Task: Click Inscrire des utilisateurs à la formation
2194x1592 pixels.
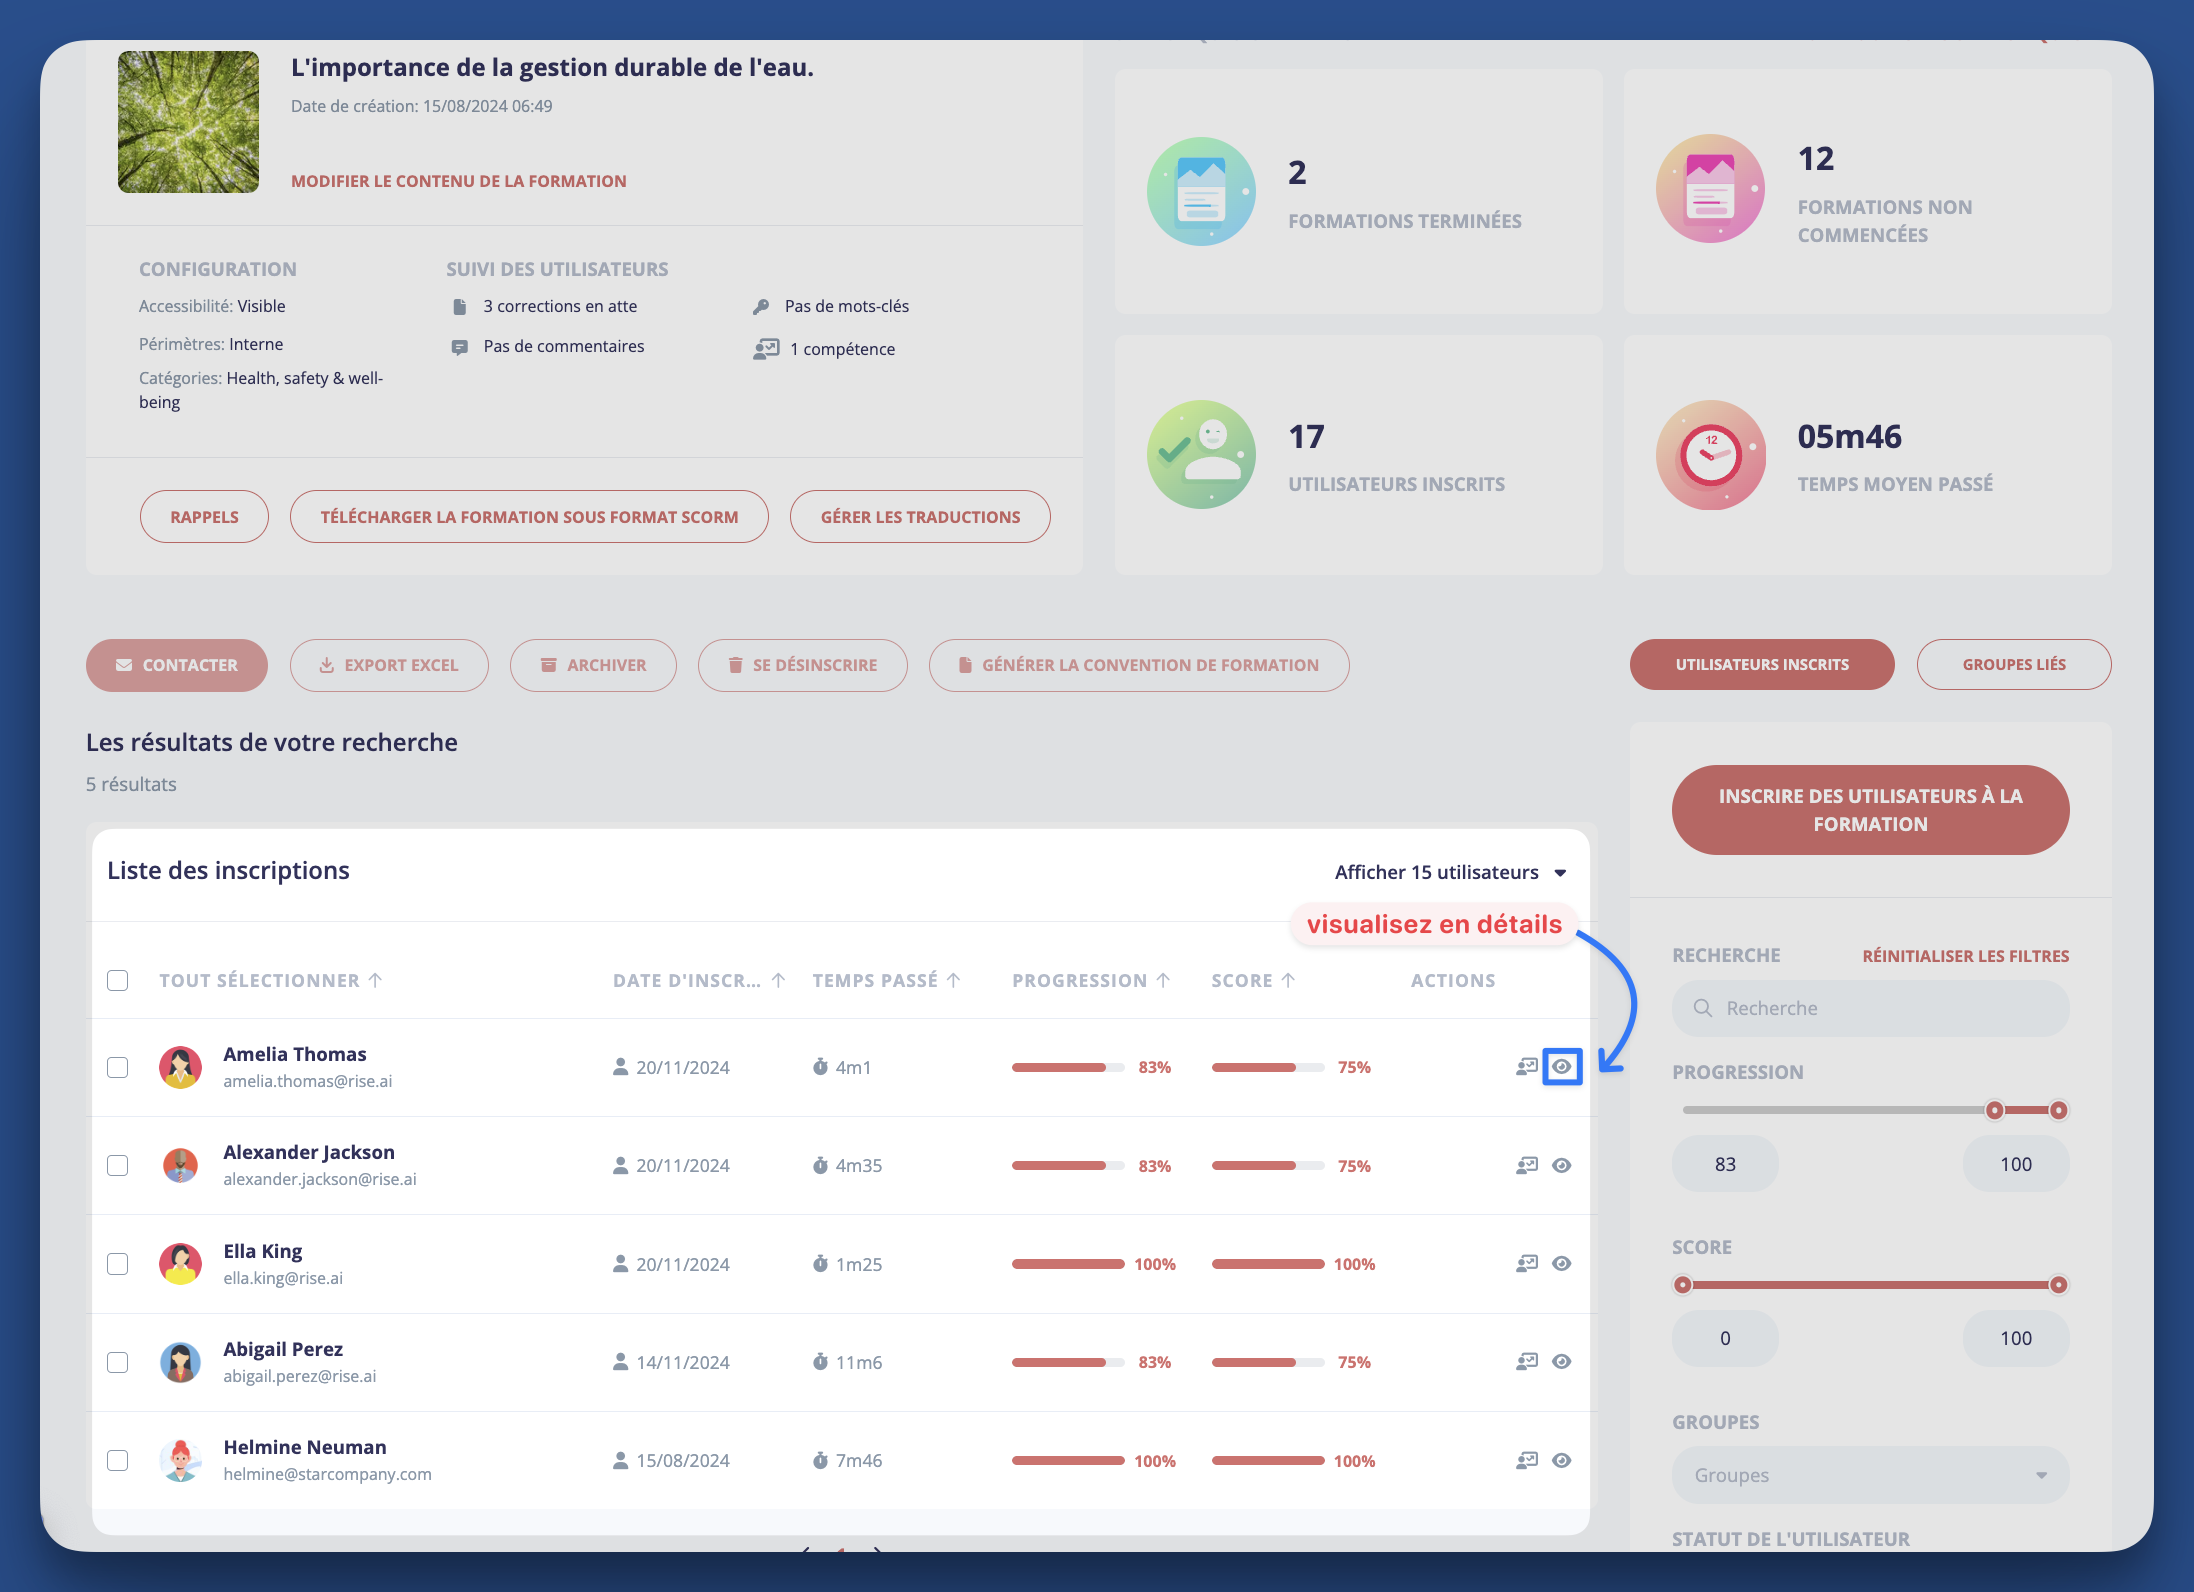Action: [1869, 809]
